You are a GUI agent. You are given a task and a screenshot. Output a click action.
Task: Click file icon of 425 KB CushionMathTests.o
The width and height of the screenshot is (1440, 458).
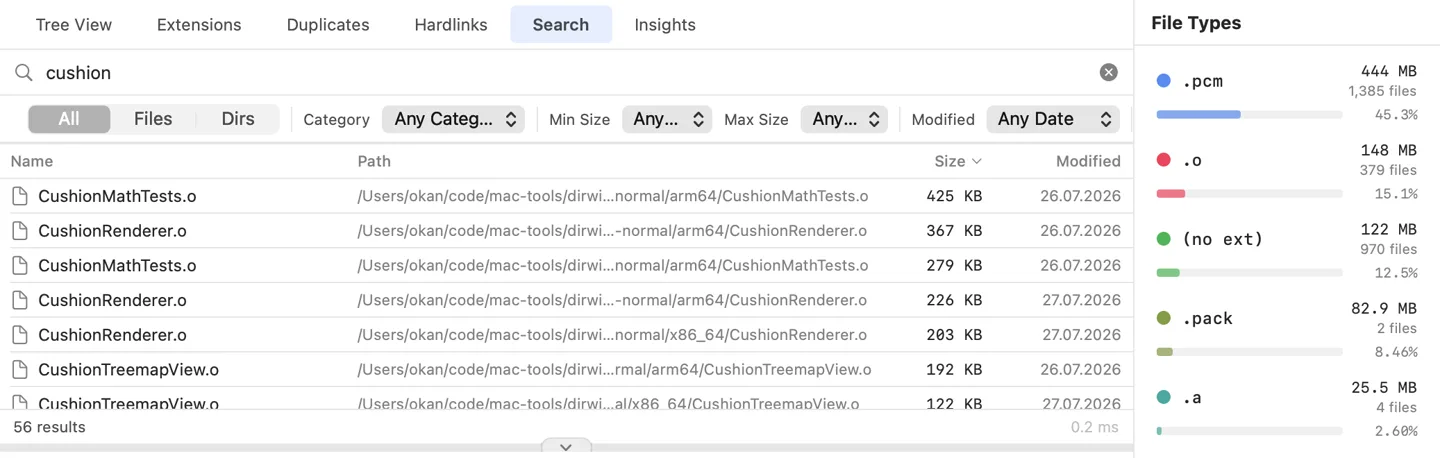tap(20, 196)
